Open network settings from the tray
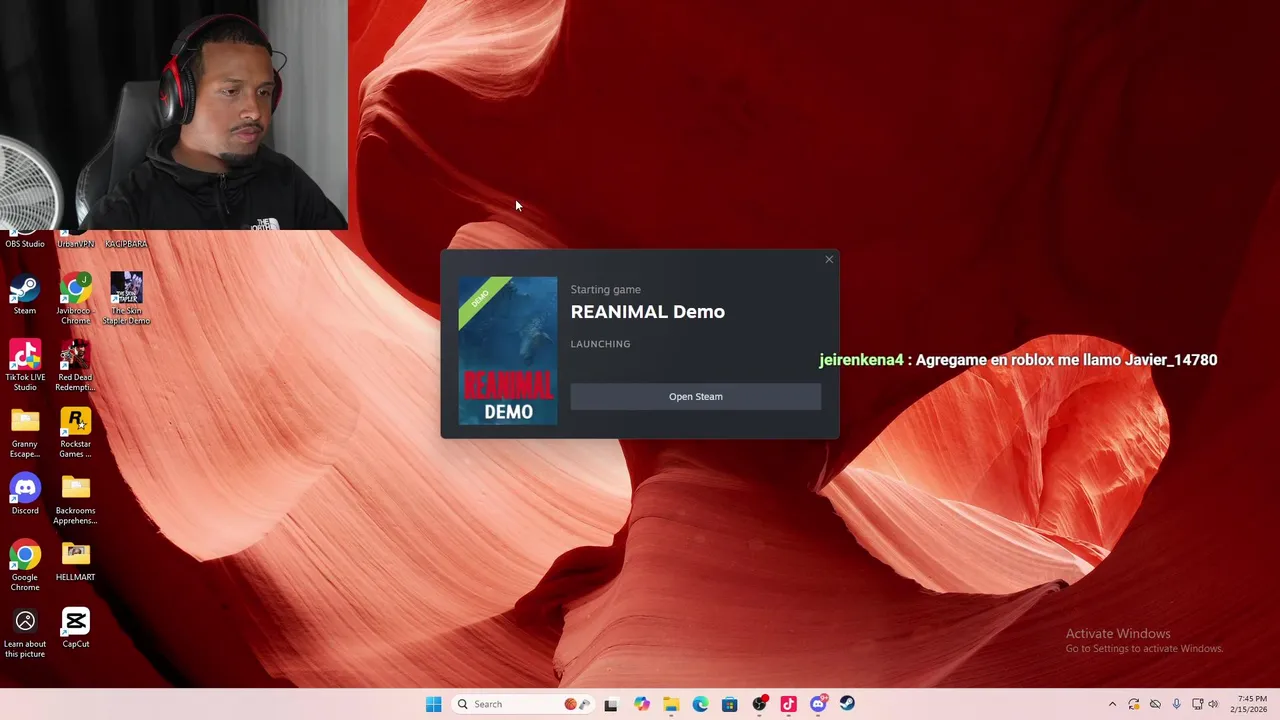1280x720 pixels. (x=1198, y=704)
